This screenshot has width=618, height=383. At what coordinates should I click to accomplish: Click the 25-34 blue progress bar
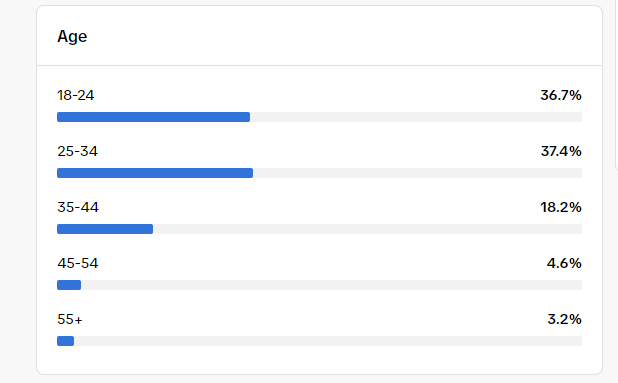(155, 173)
